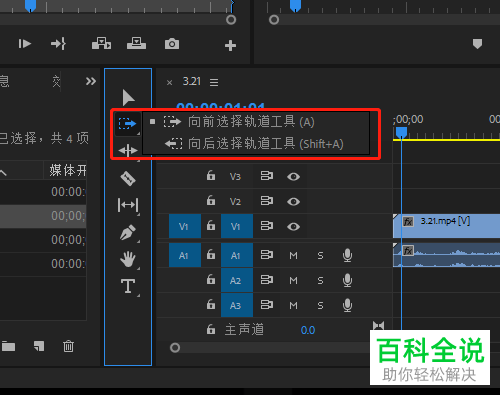This screenshot has height=395, width=500.
Task: Toggle lock on track A1
Action: [211, 255]
